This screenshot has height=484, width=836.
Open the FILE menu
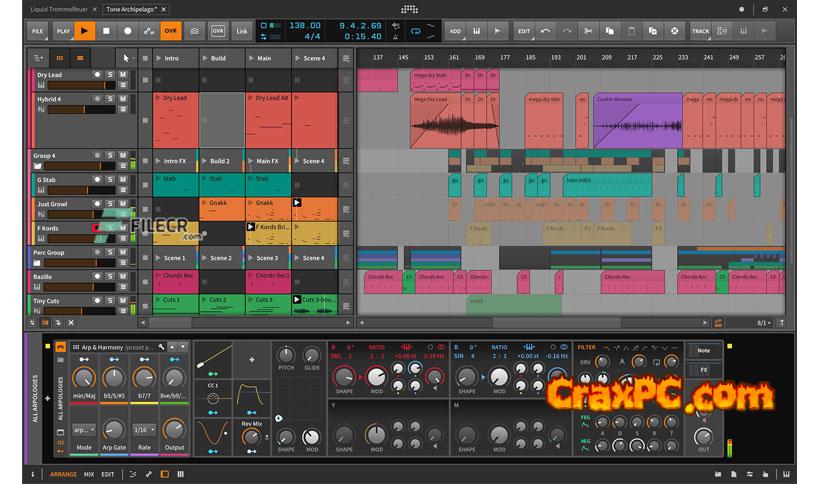click(38, 31)
